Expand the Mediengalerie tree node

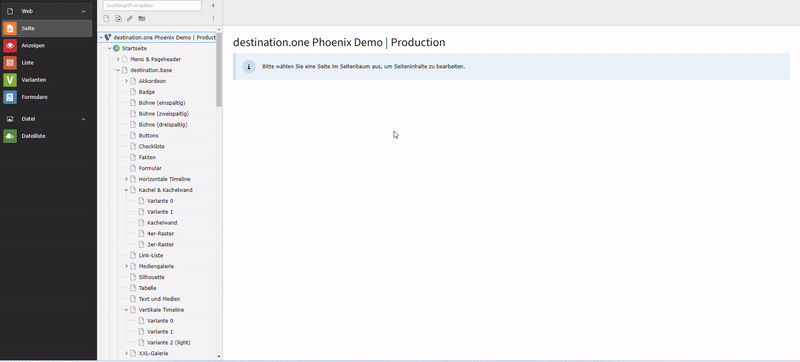point(127,266)
